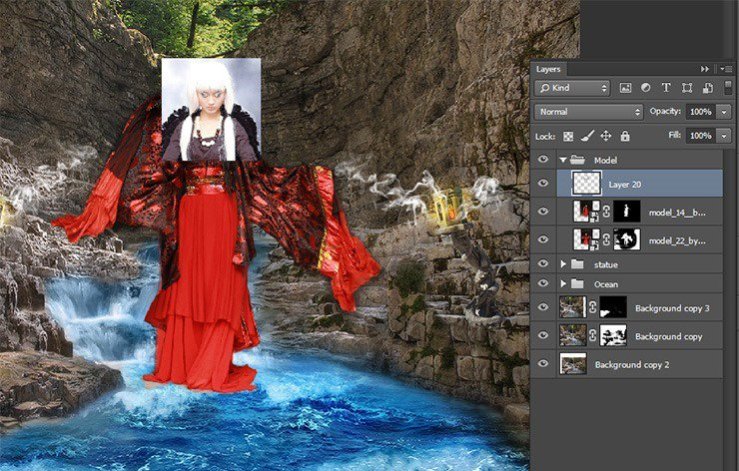The width and height of the screenshot is (739, 471).
Task: Open the Kind filter dropdown
Action: pyautogui.click(x=572, y=88)
